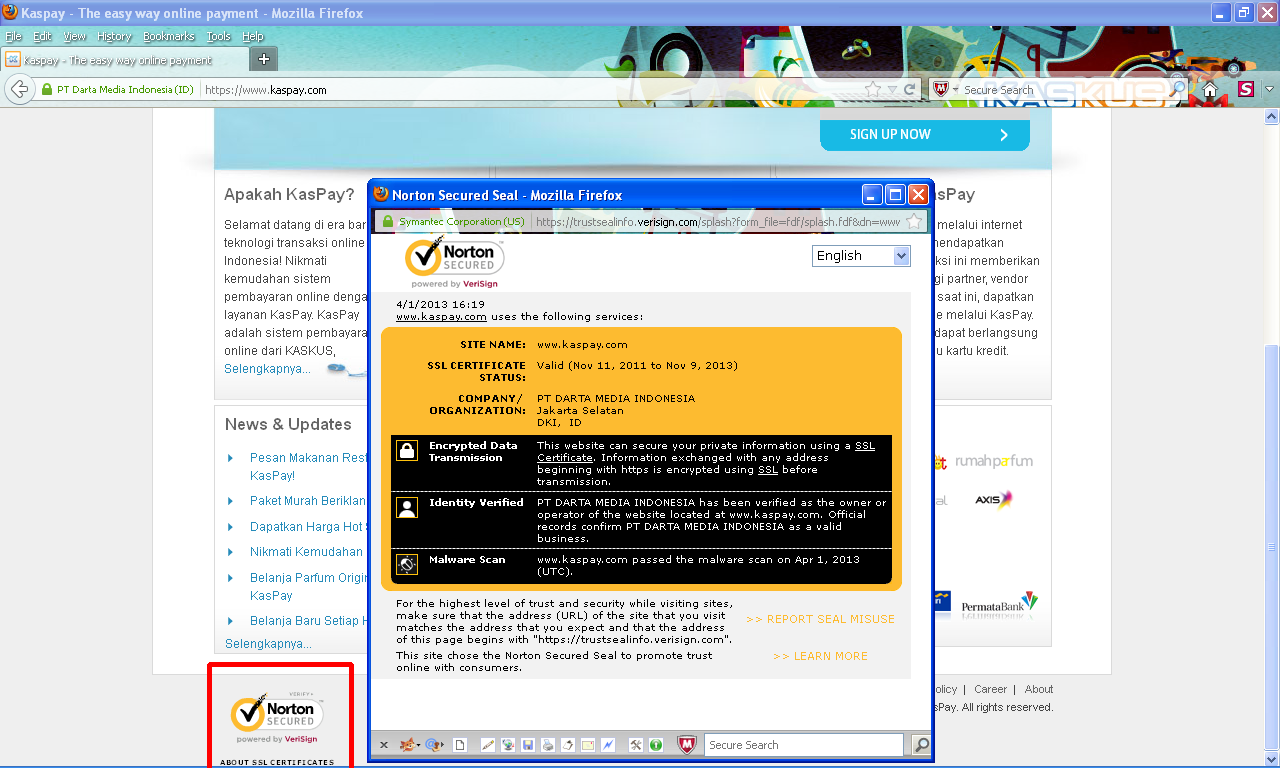Click the eraser icon in popup toolbar

pyautogui.click(x=568, y=745)
